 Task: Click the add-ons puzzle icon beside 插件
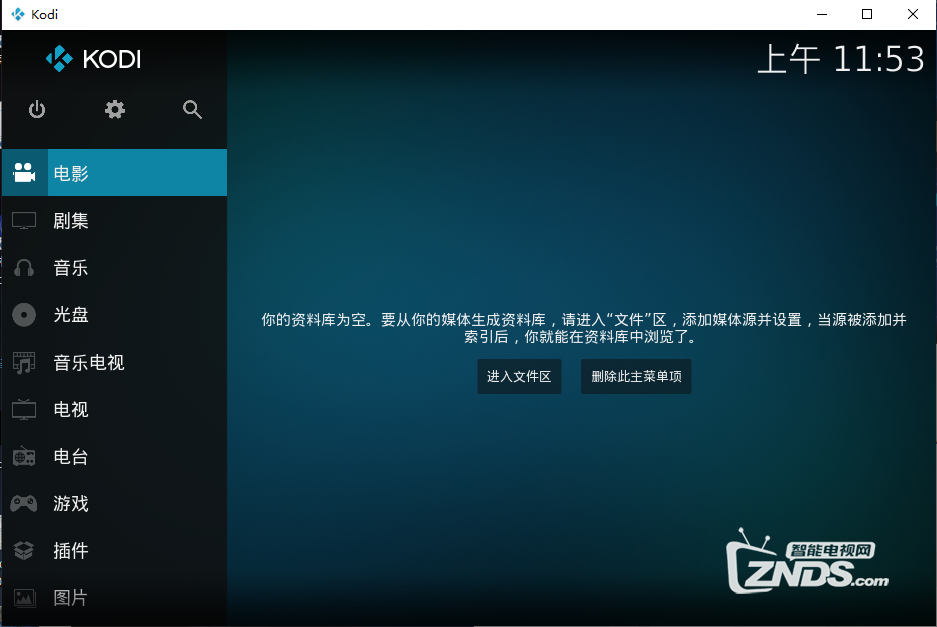[23, 550]
